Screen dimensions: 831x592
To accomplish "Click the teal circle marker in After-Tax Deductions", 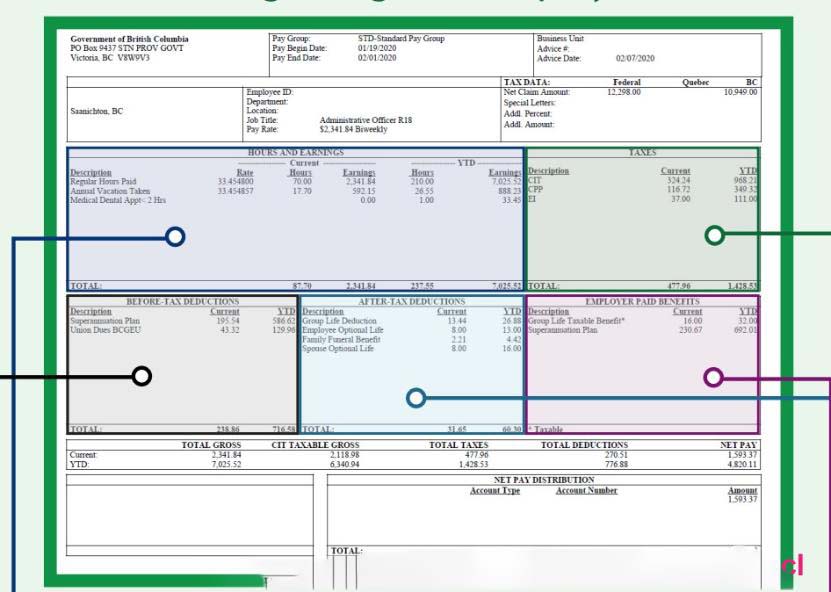I will point(416,398).
